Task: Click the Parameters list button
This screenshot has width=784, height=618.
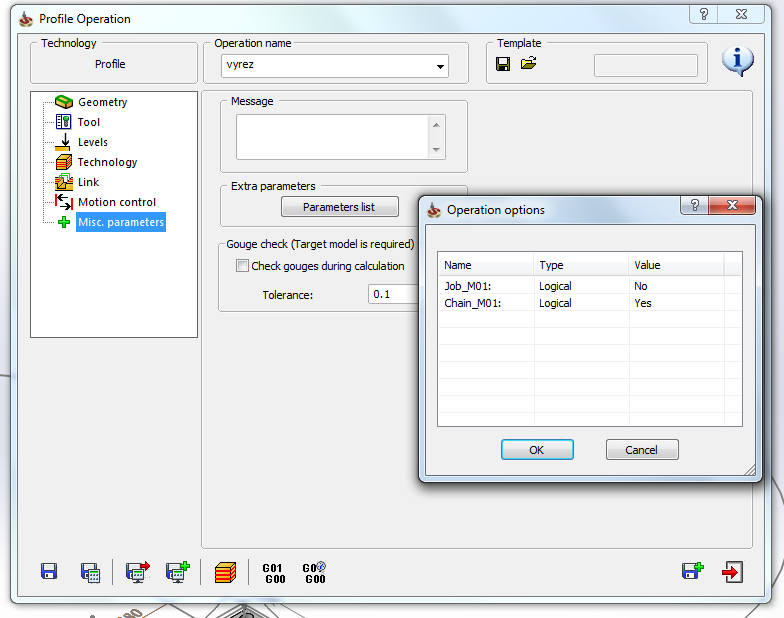Action: [x=340, y=206]
